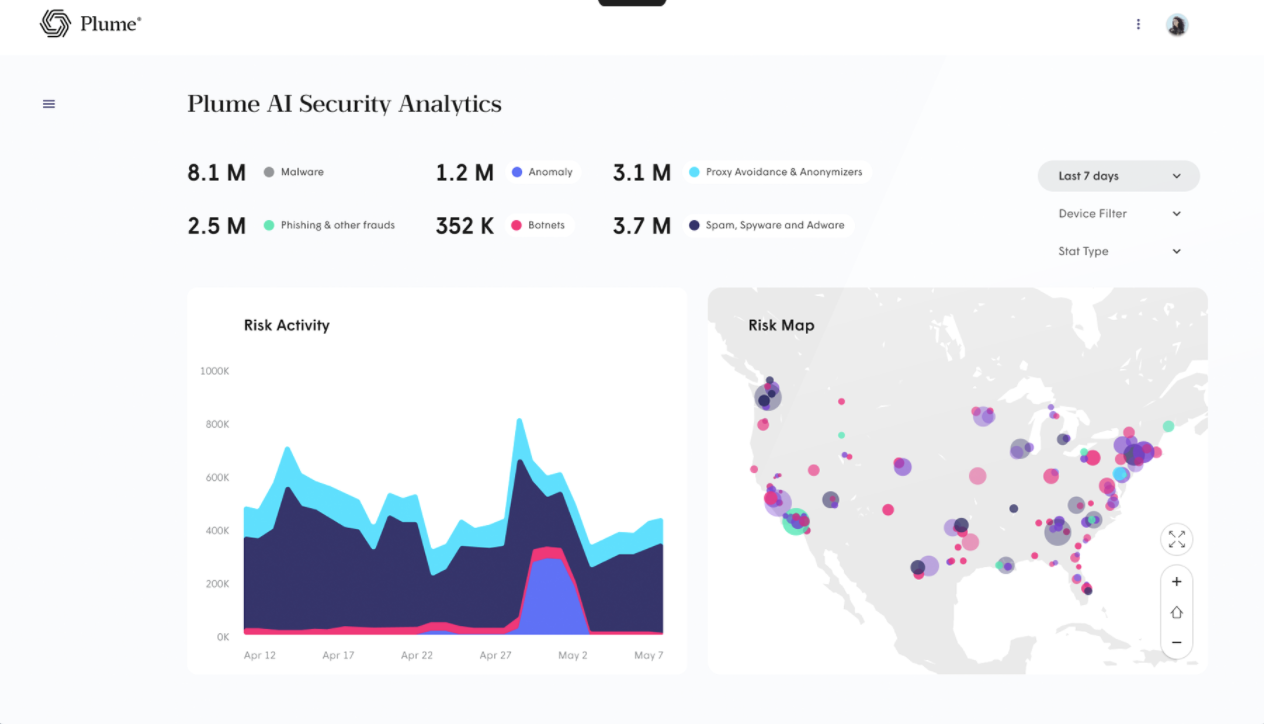Click the 3.1 M proxy count
This screenshot has width=1264, height=724.
click(642, 173)
